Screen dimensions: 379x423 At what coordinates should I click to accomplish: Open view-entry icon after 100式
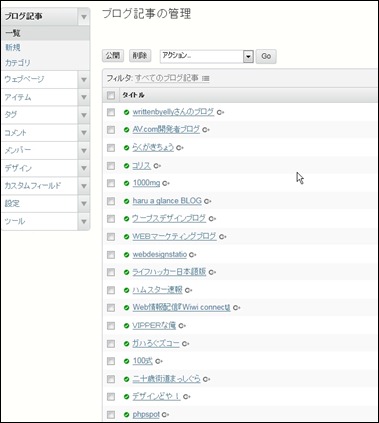click(159, 361)
